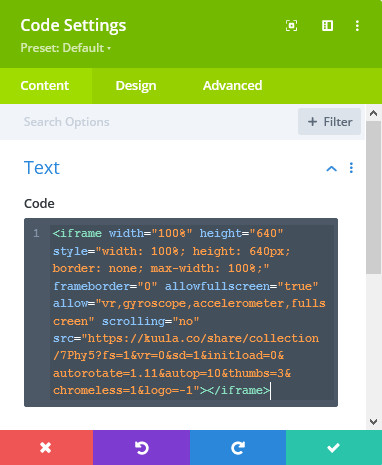The height and width of the screenshot is (465, 382).
Task: Save changes with green checkmark
Action: pos(334,448)
